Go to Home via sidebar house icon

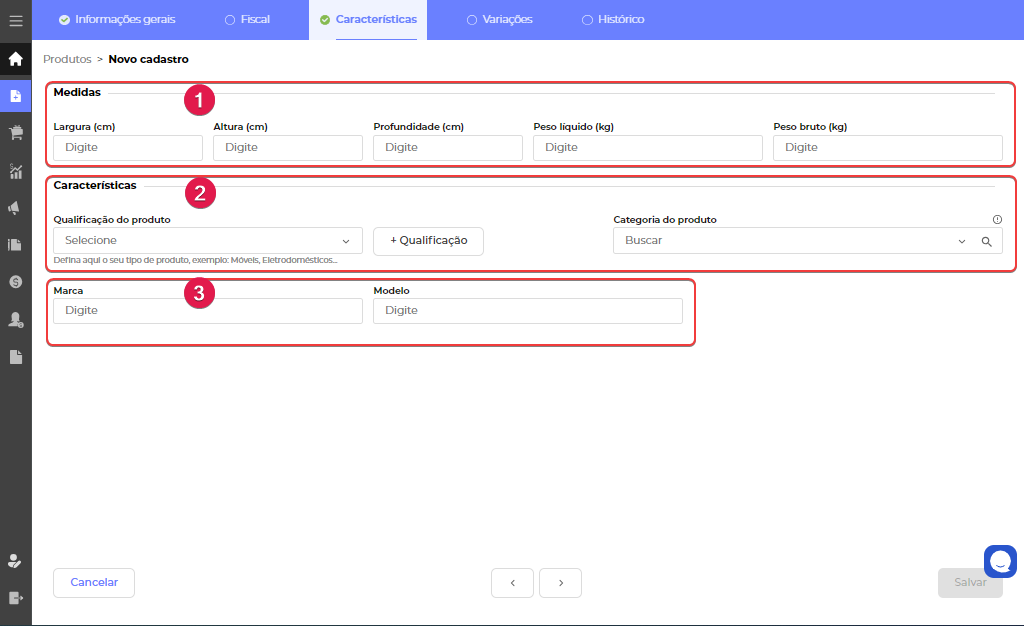coord(16,58)
